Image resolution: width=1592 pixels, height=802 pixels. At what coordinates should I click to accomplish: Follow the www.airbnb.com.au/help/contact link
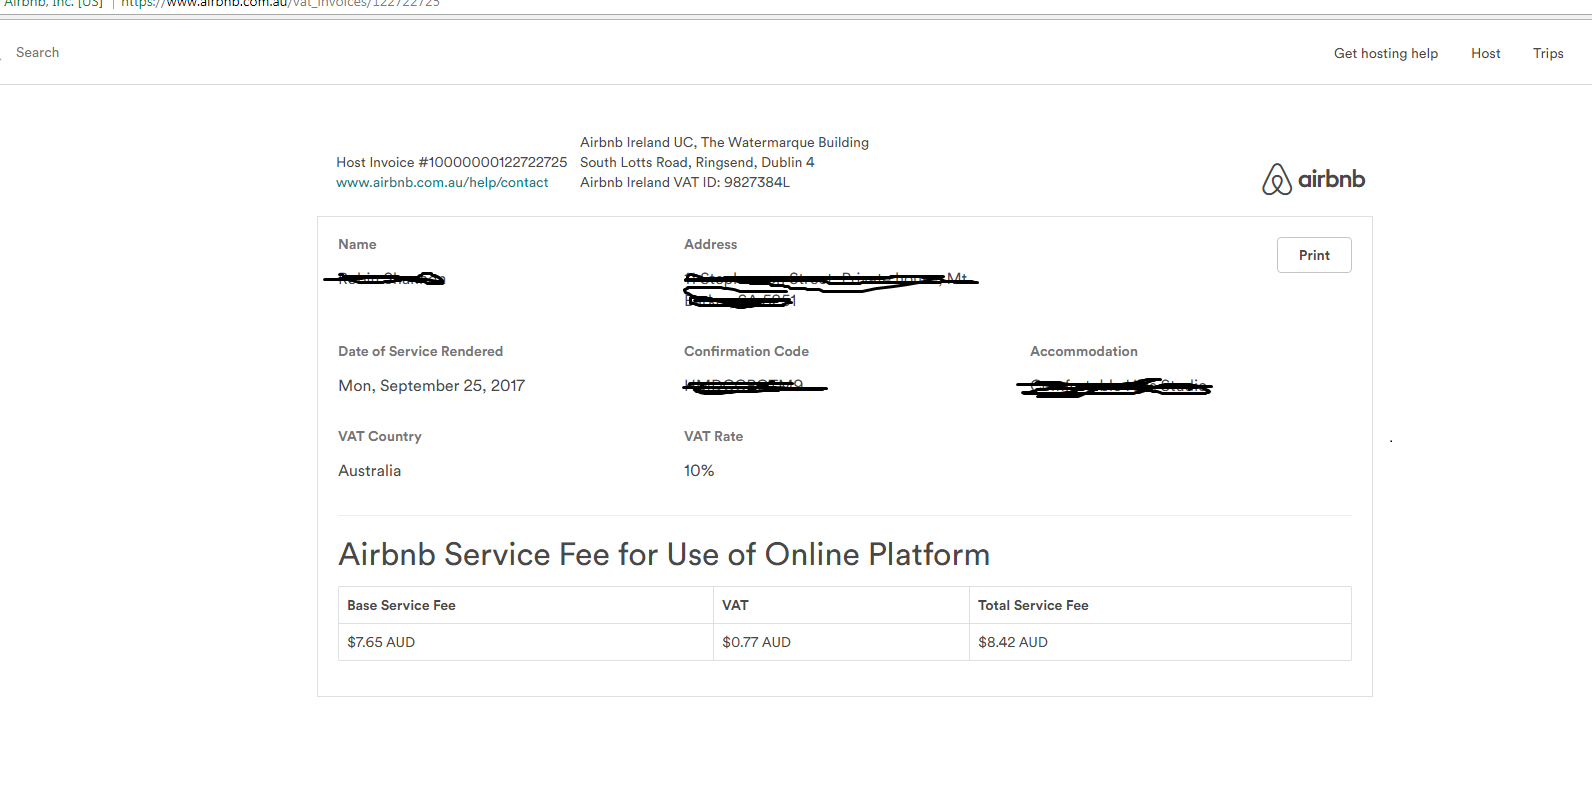(x=442, y=183)
